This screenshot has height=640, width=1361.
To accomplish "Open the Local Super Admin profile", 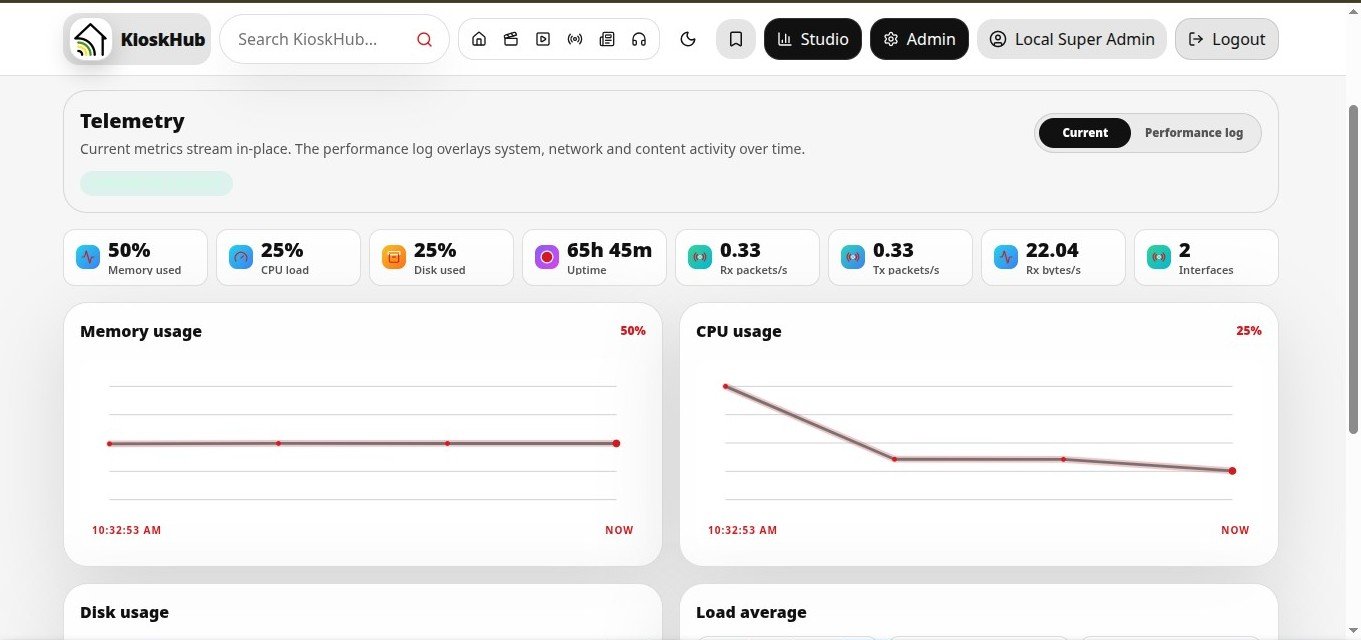I will point(1072,39).
